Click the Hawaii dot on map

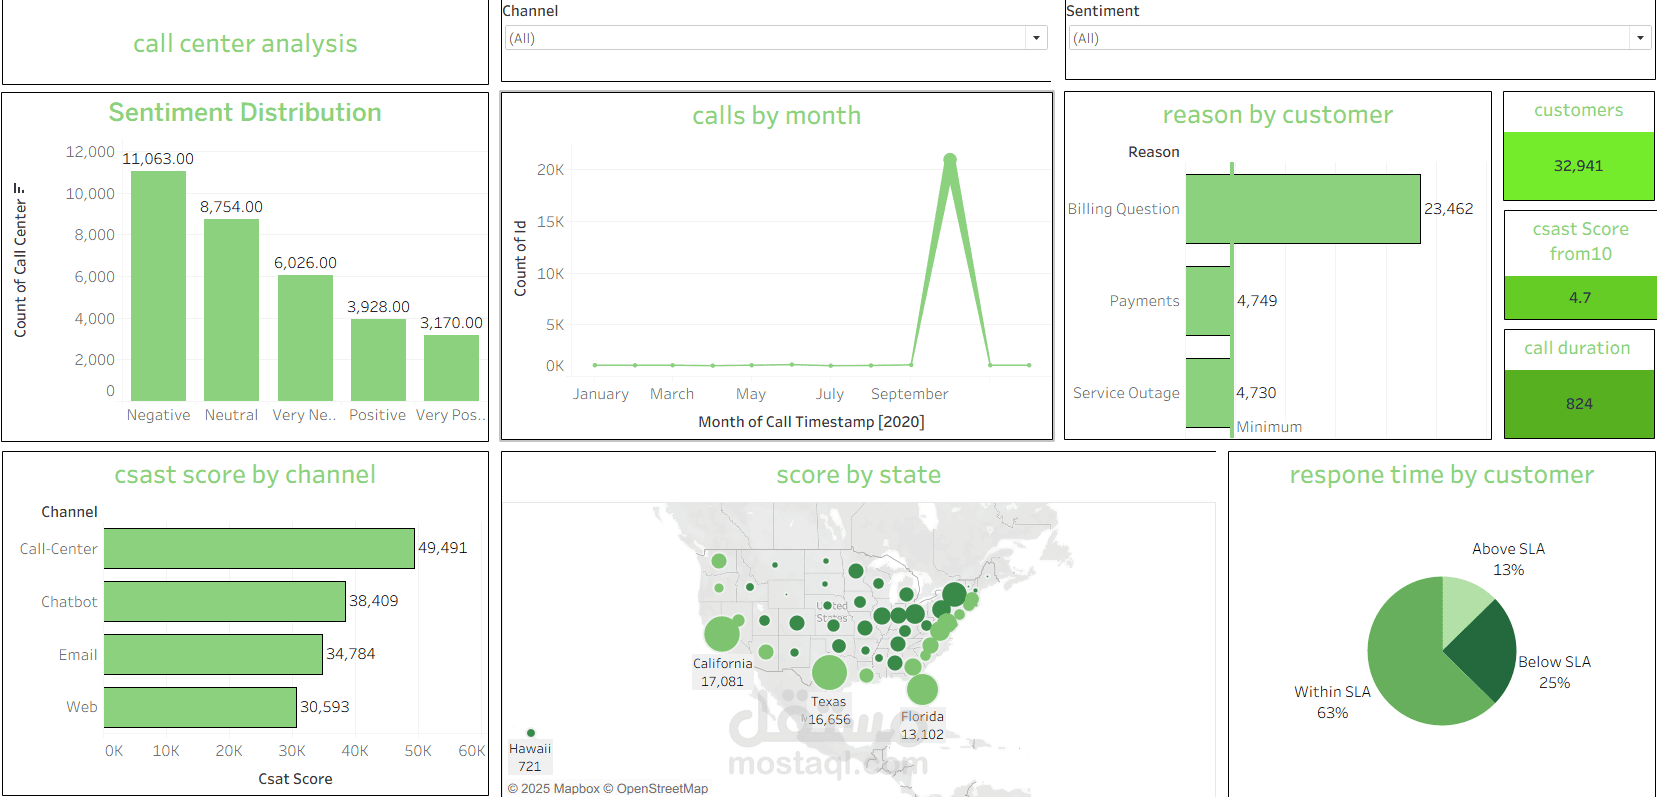point(530,733)
